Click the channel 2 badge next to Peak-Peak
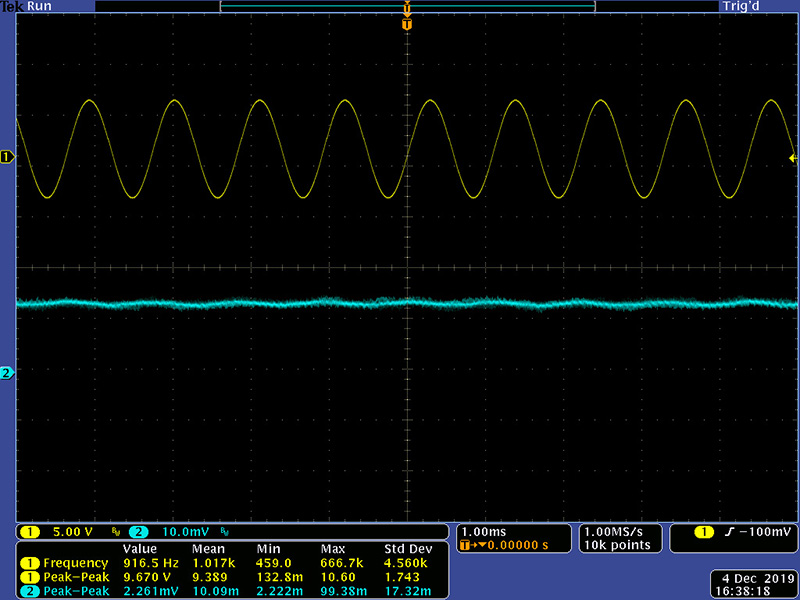Viewport: 800px width, 600px height. [30, 591]
